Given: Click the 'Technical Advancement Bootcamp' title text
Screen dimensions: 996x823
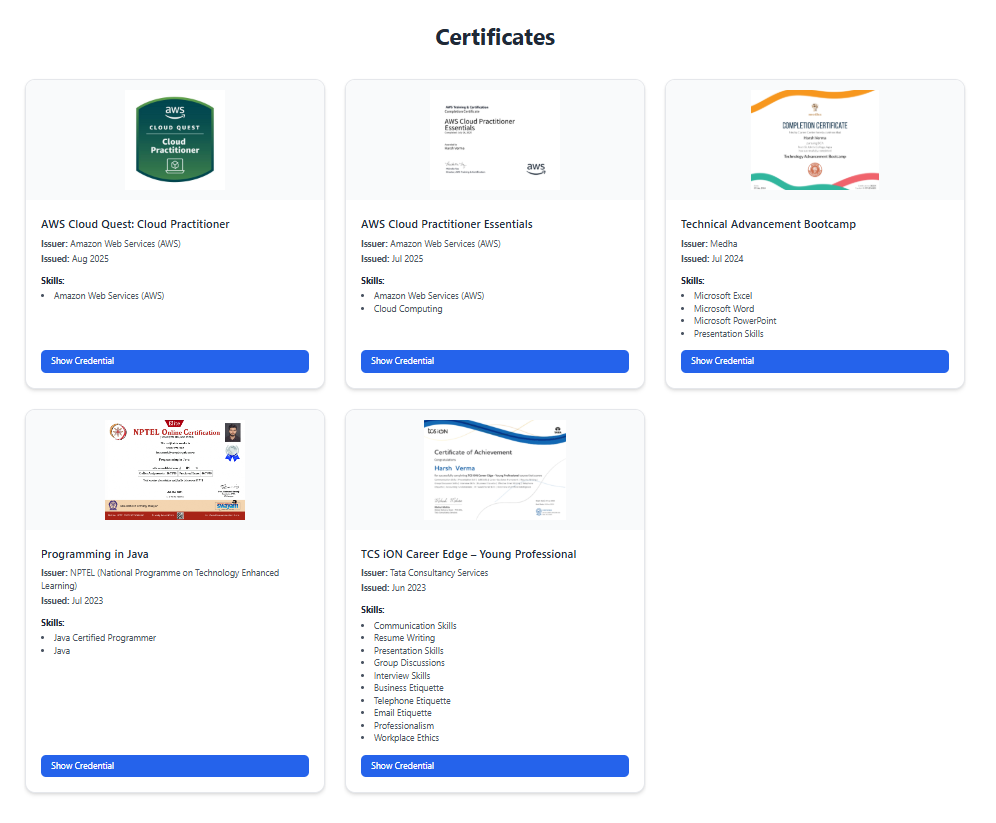Looking at the screenshot, I should [x=768, y=224].
